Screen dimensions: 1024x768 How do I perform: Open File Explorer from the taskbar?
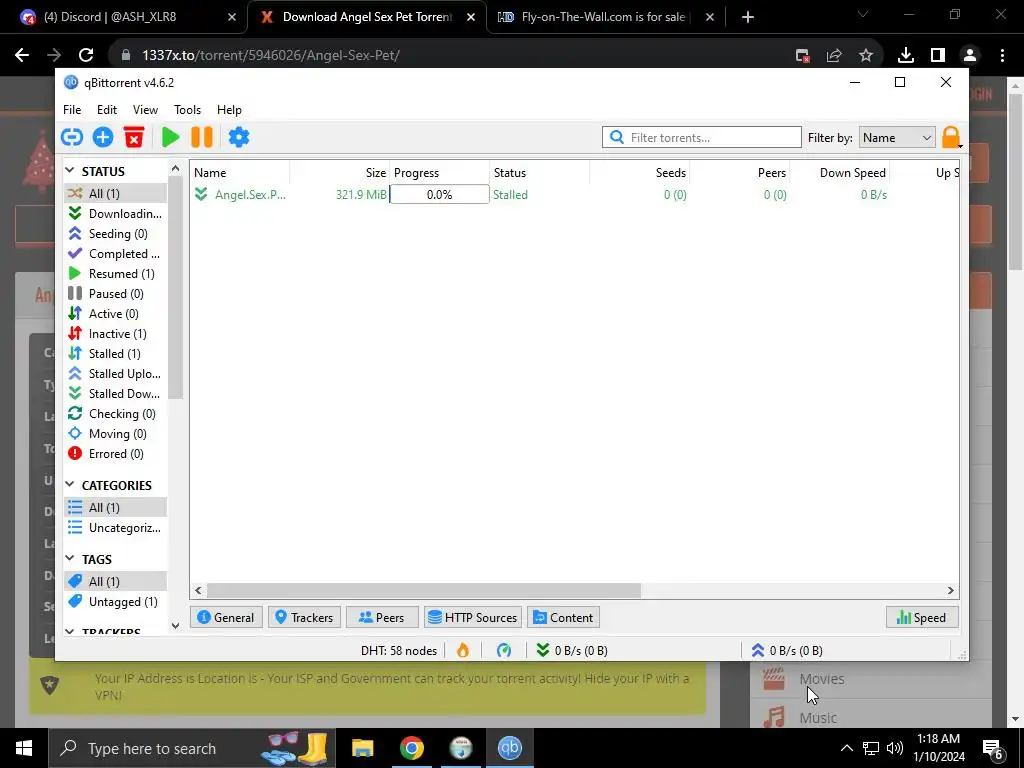[362, 748]
